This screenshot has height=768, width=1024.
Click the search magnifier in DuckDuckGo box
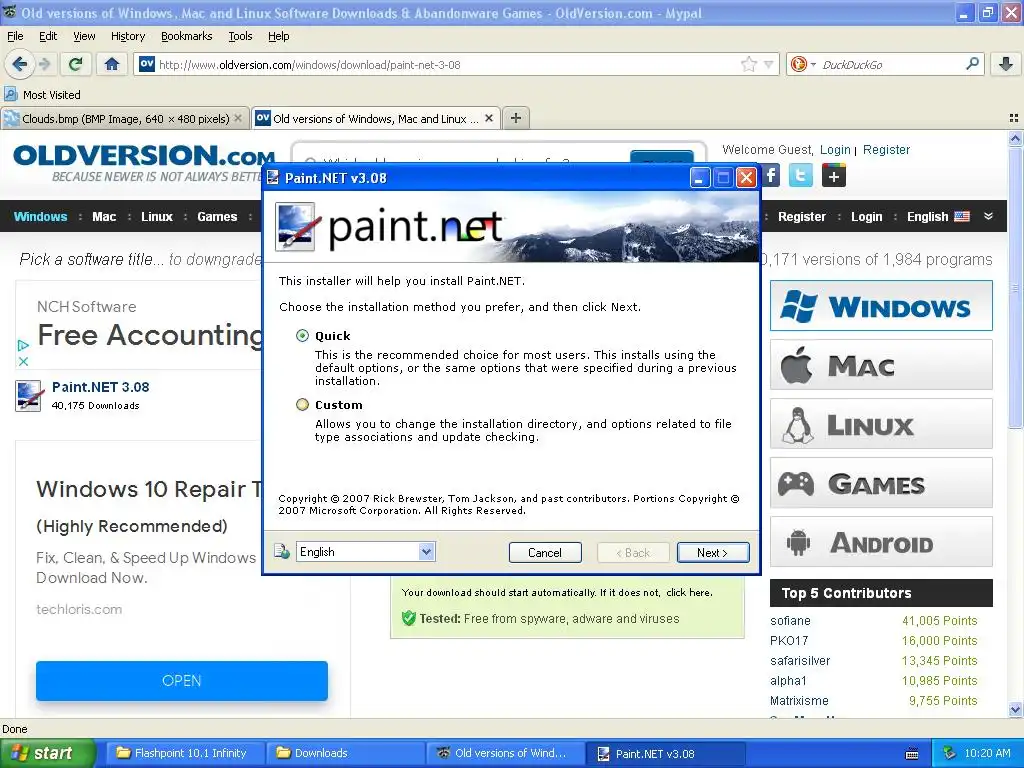pyautogui.click(x=972, y=64)
